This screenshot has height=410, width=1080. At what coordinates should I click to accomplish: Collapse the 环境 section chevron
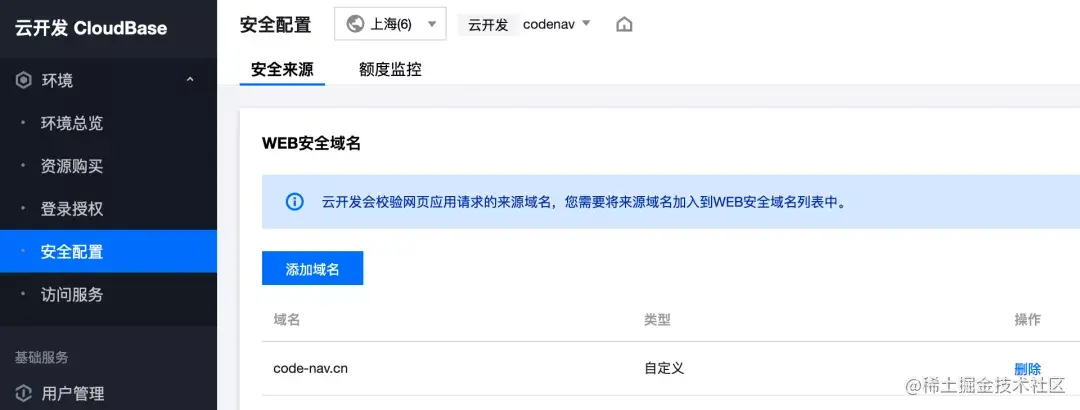click(190, 81)
